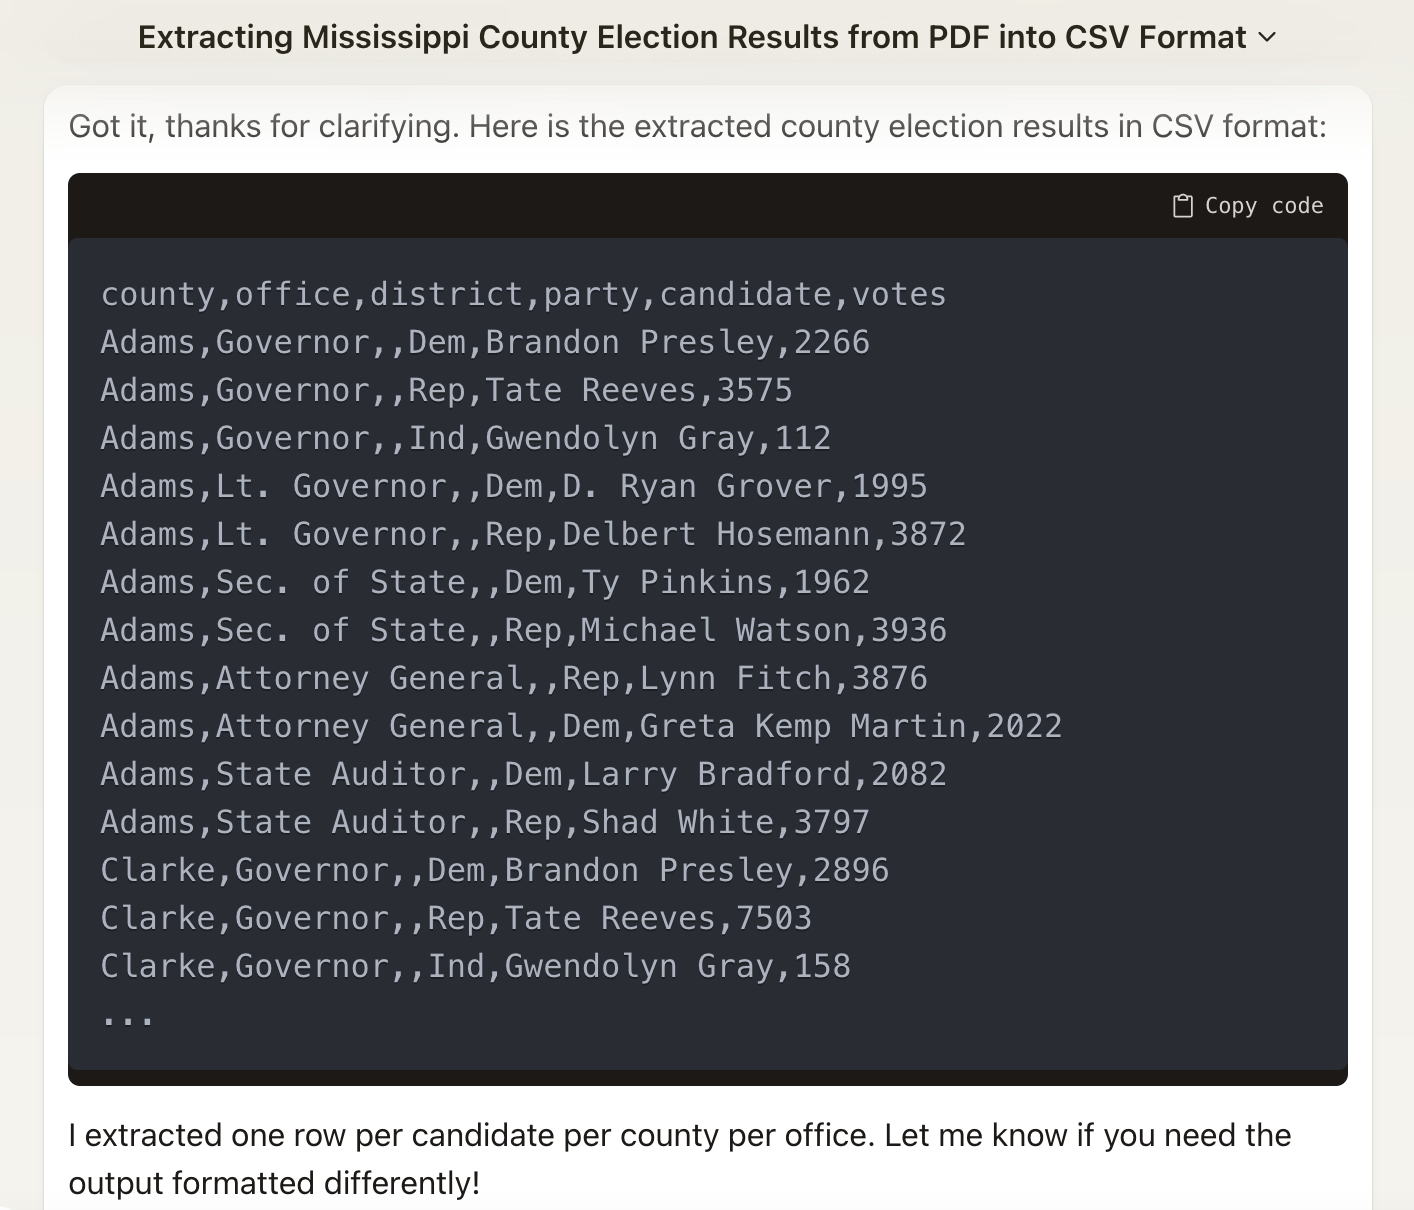This screenshot has height=1210, width=1414.
Task: Click the Adams Tate Reeves 3575 row
Action: click(446, 391)
